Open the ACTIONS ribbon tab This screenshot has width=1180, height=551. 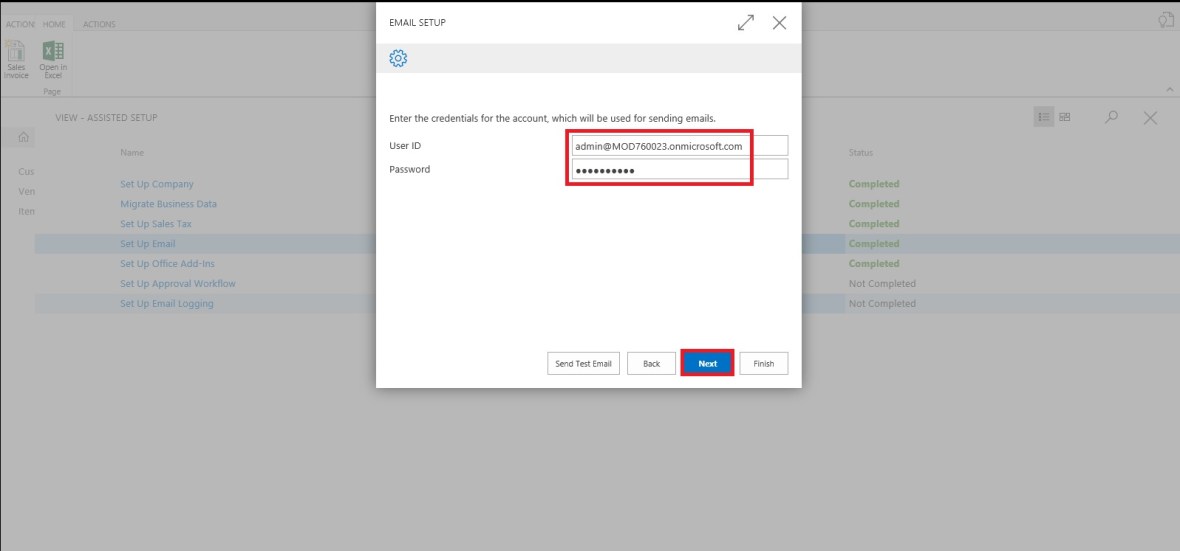(99, 24)
